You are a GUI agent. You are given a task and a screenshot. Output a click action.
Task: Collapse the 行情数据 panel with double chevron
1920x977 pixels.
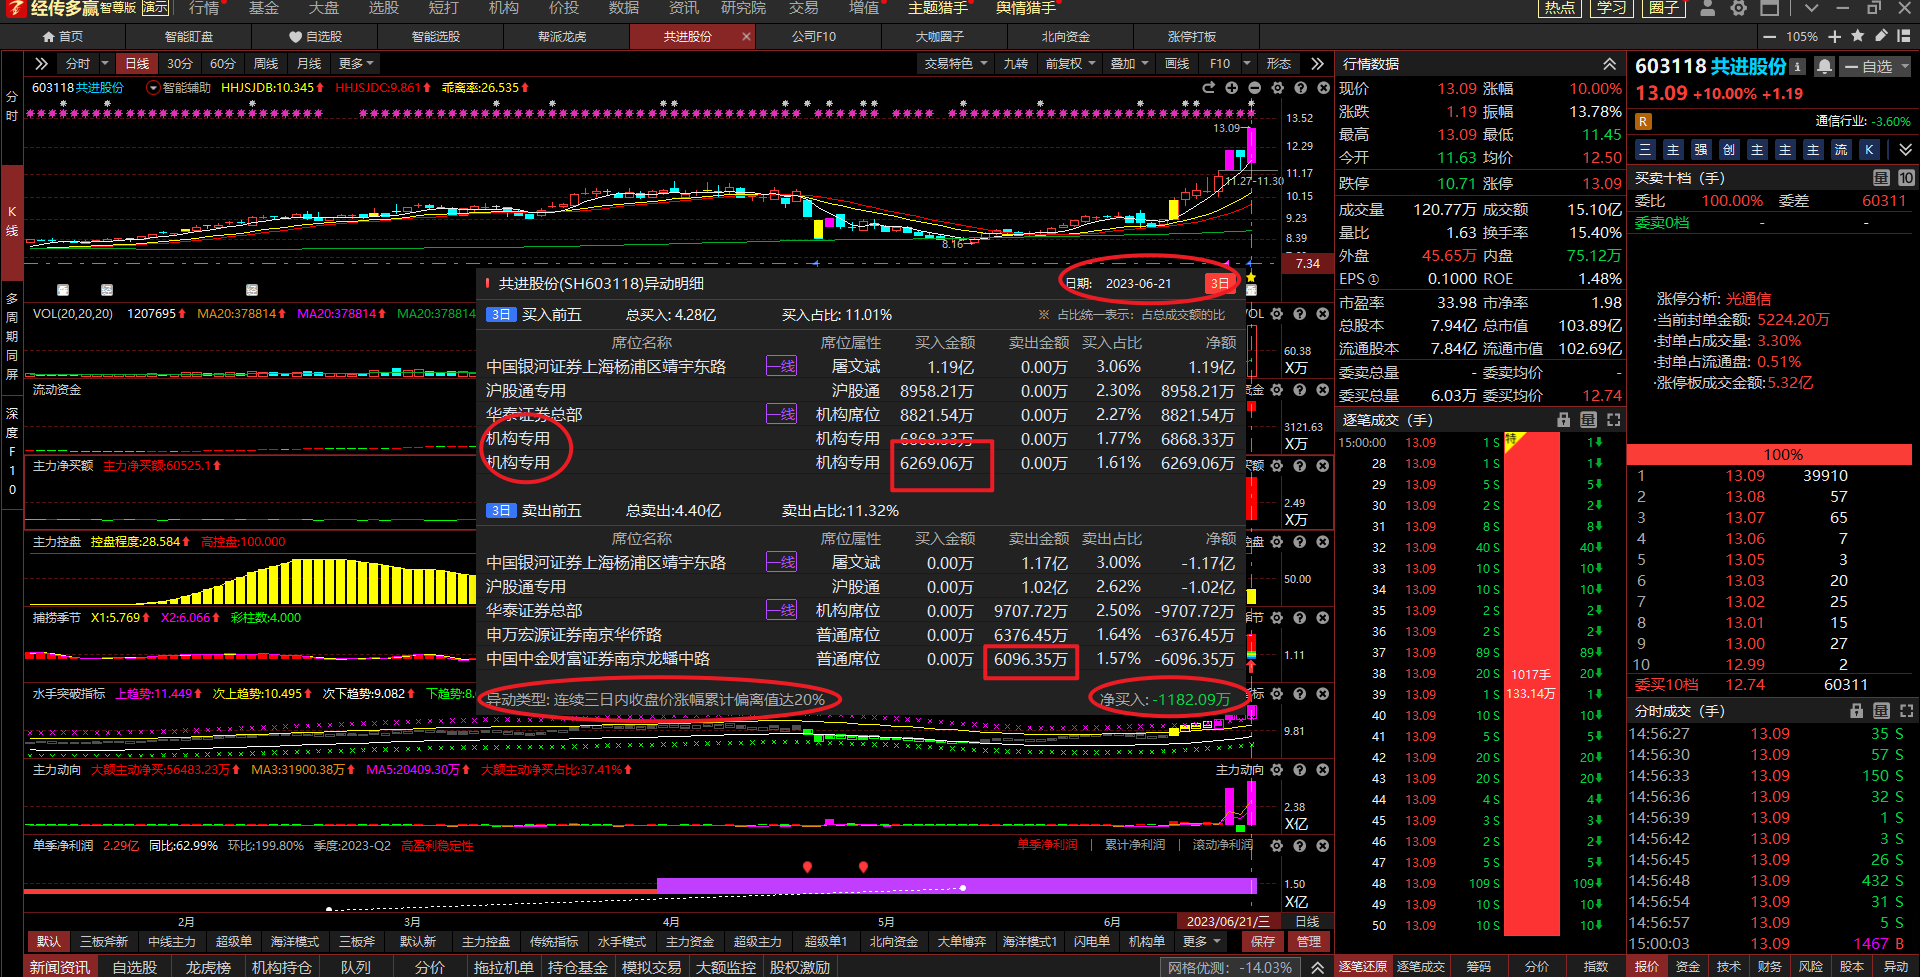[x=1609, y=63]
